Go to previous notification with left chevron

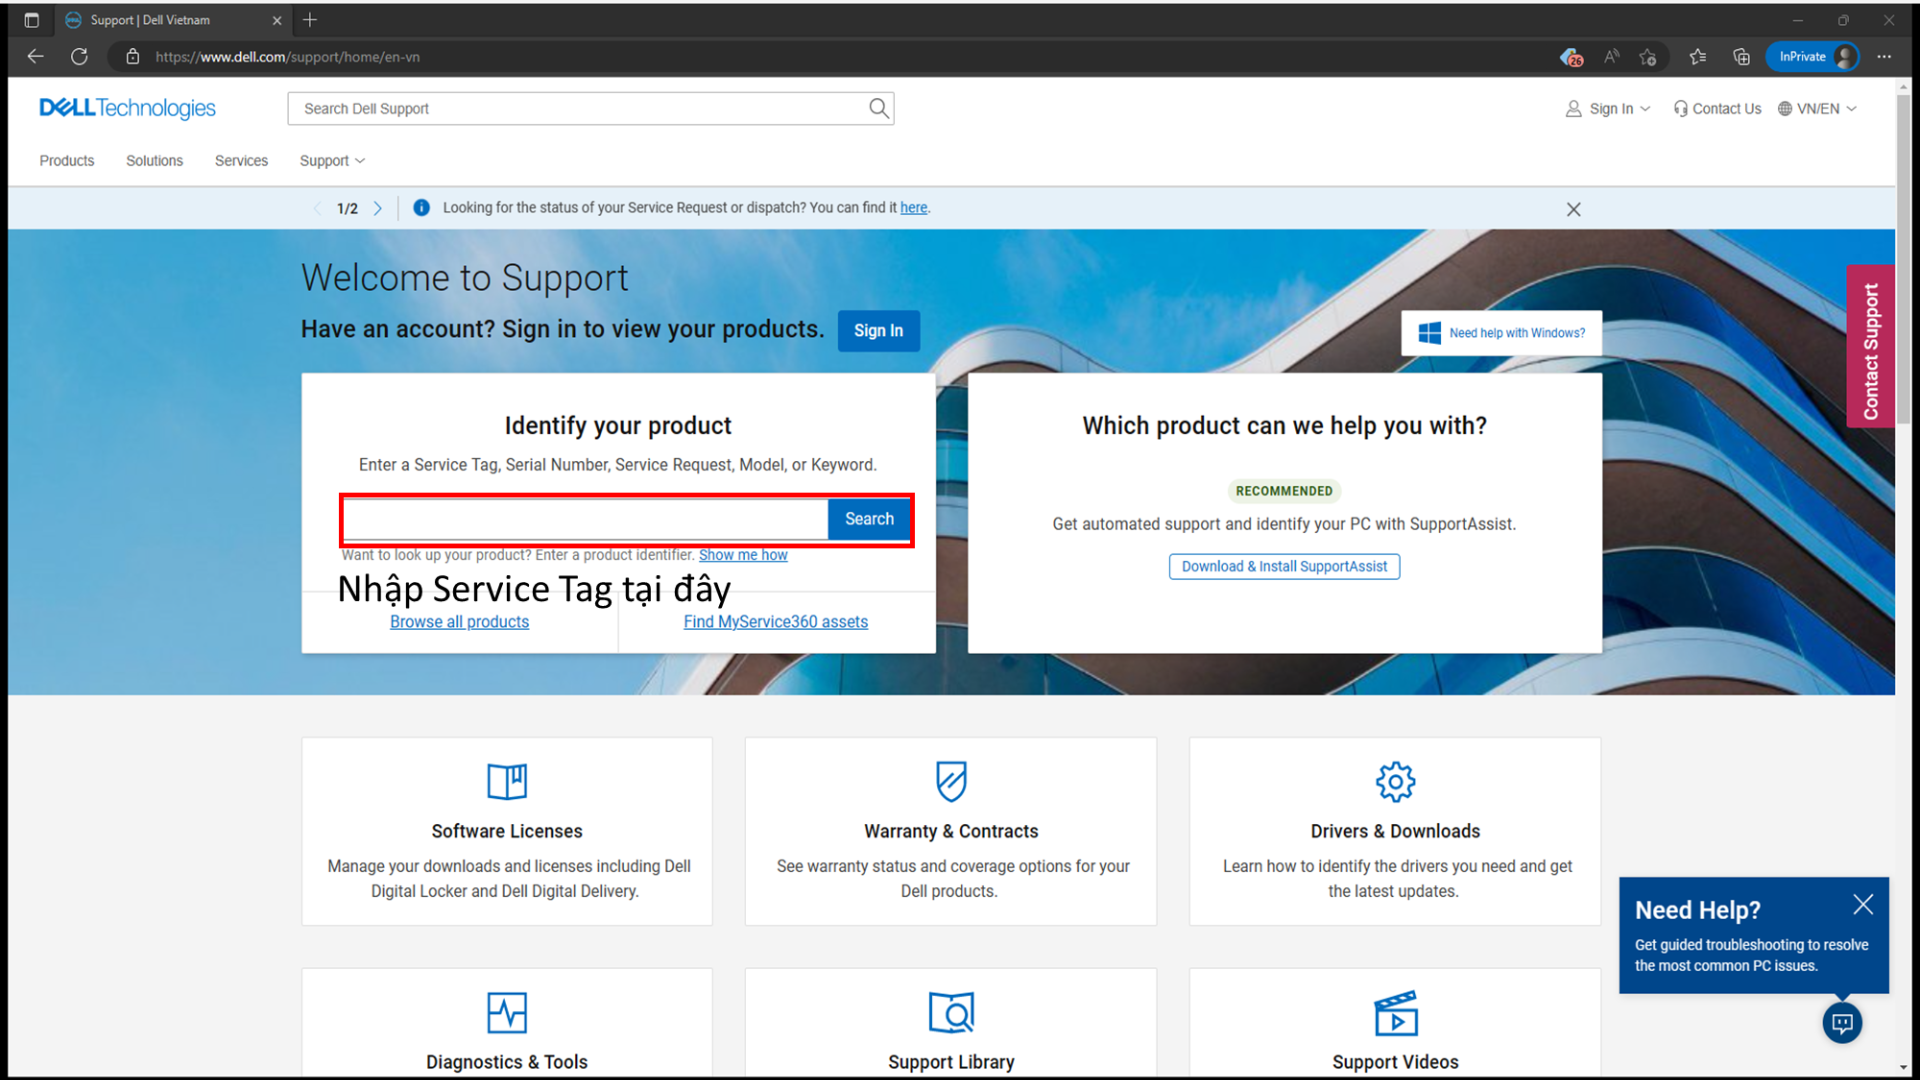point(318,208)
